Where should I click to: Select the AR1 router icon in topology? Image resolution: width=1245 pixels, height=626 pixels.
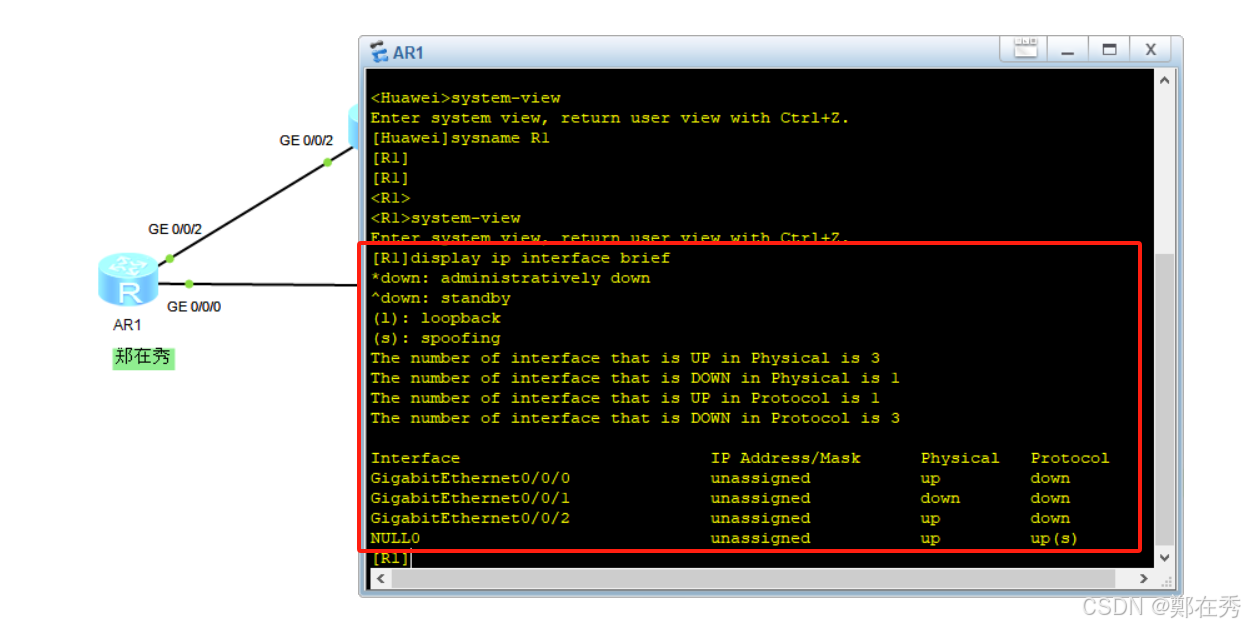tap(128, 281)
